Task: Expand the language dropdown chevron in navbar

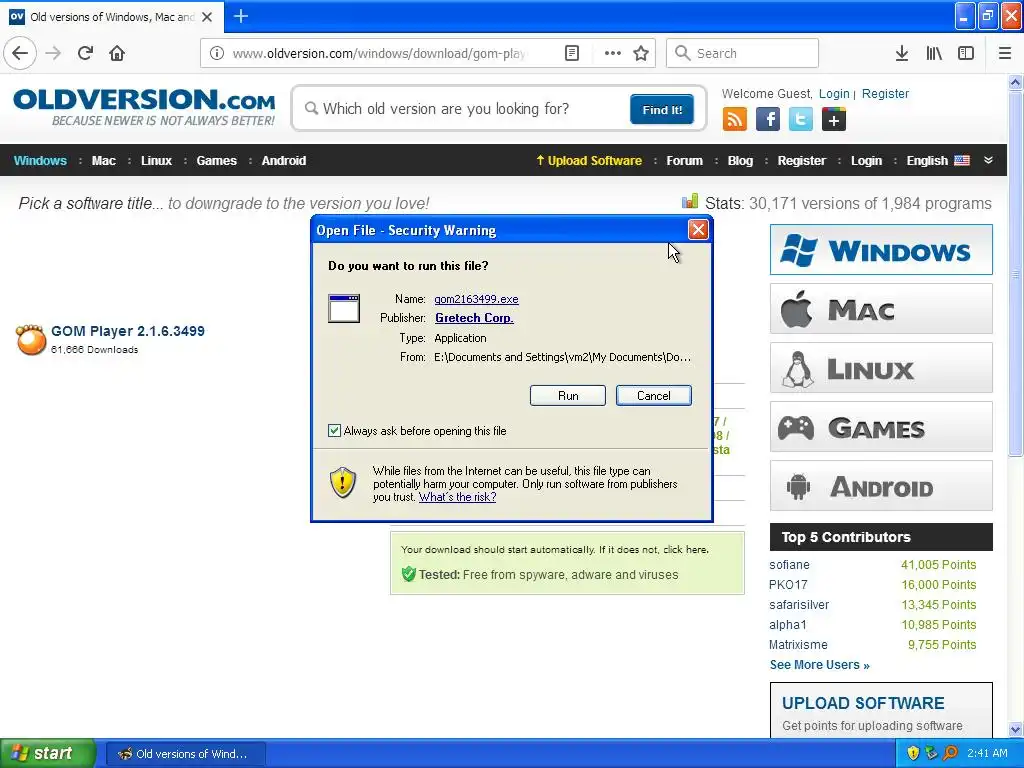Action: 988,160
